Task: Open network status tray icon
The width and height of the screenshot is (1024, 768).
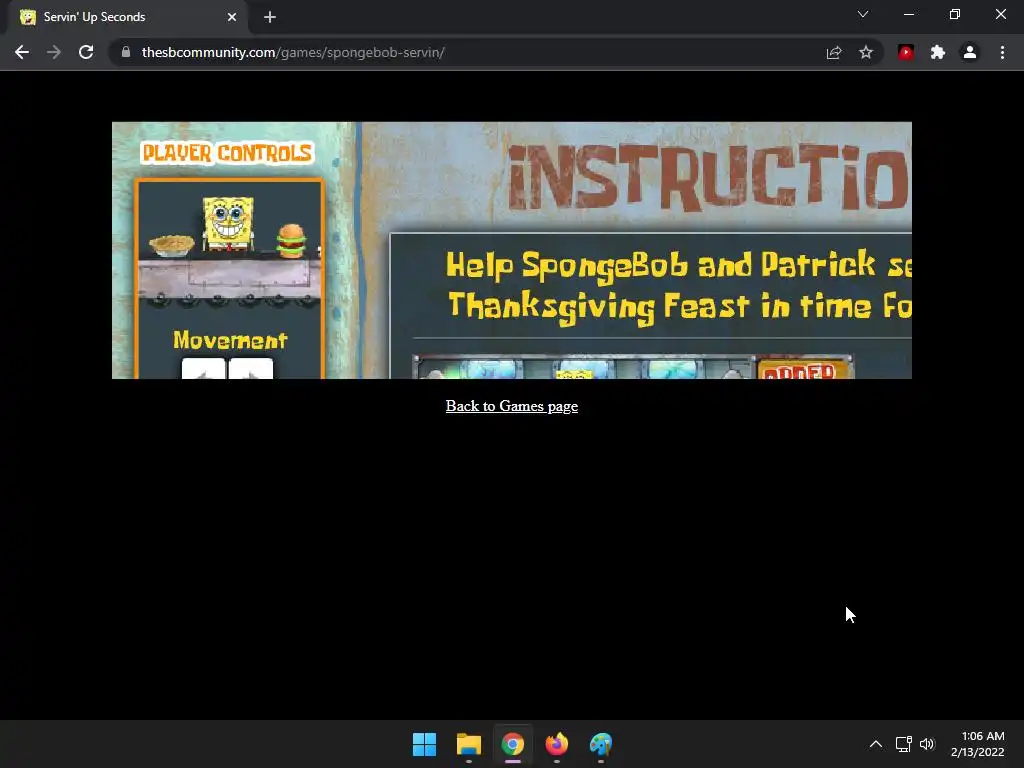Action: [x=903, y=744]
